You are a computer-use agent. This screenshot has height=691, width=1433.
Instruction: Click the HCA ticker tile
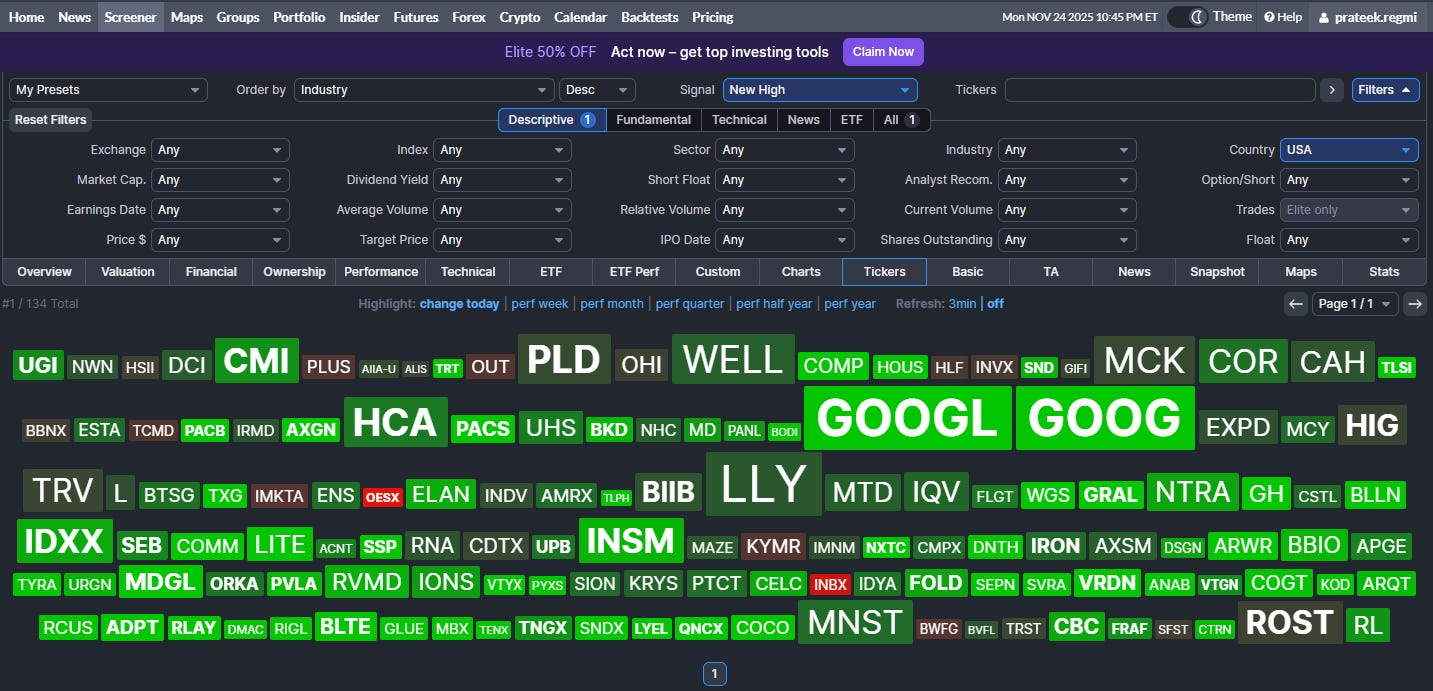(x=395, y=423)
